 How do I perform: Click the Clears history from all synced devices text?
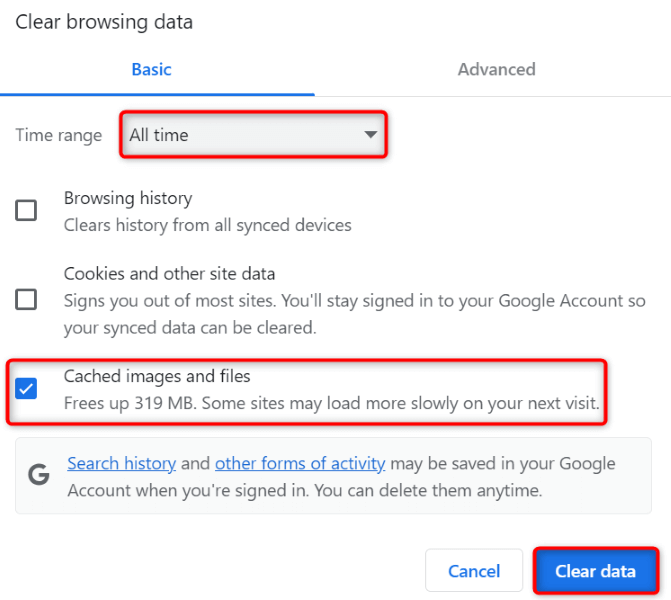[x=207, y=225]
